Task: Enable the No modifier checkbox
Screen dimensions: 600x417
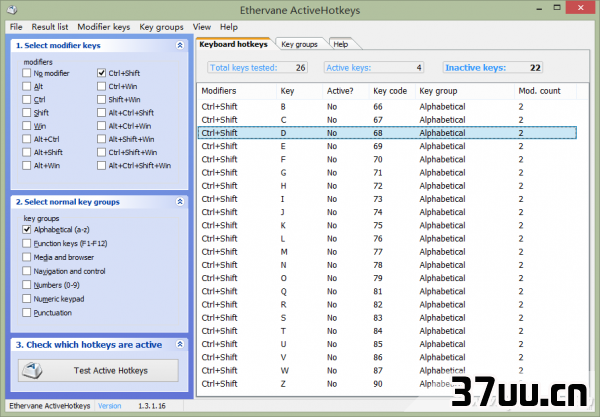Action: tap(26, 73)
